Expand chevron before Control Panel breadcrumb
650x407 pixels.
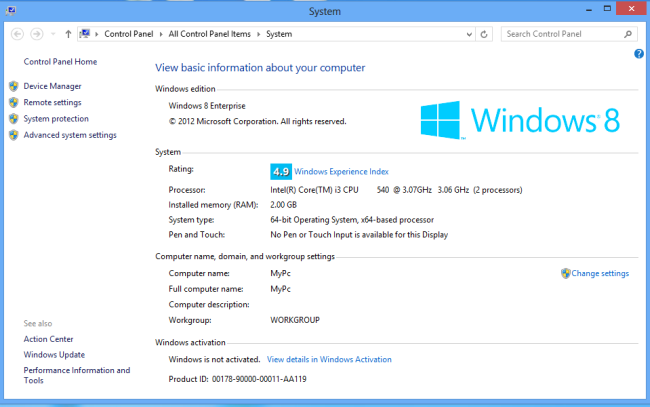click(x=97, y=34)
